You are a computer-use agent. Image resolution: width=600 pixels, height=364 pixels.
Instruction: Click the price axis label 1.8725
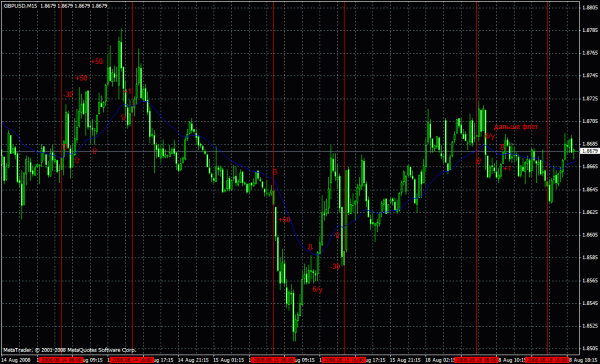(x=590, y=98)
